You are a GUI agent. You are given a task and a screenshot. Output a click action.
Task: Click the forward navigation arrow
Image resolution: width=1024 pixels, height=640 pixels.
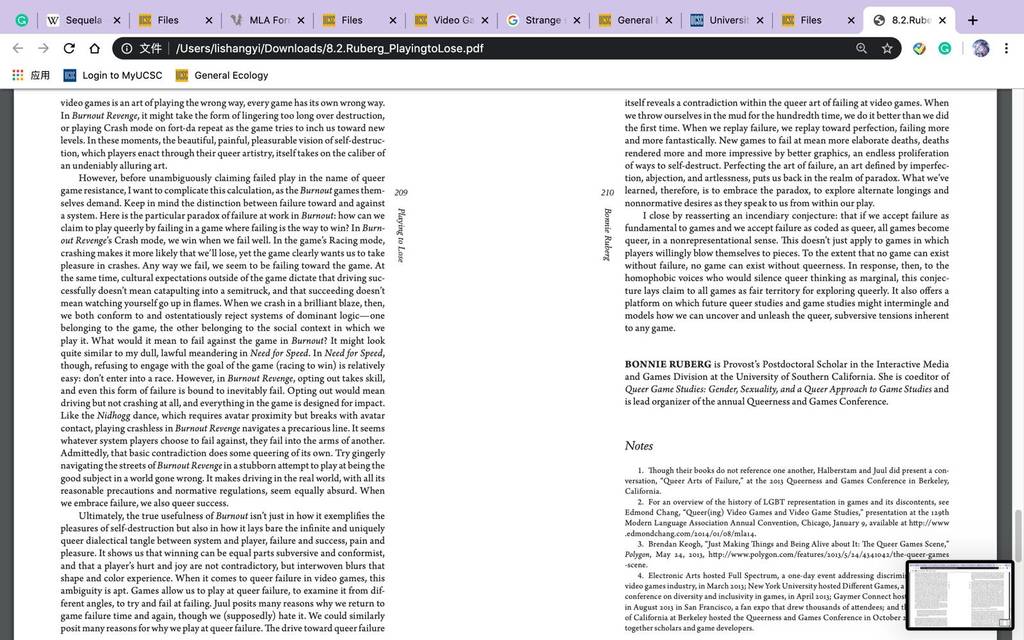click(x=43, y=48)
